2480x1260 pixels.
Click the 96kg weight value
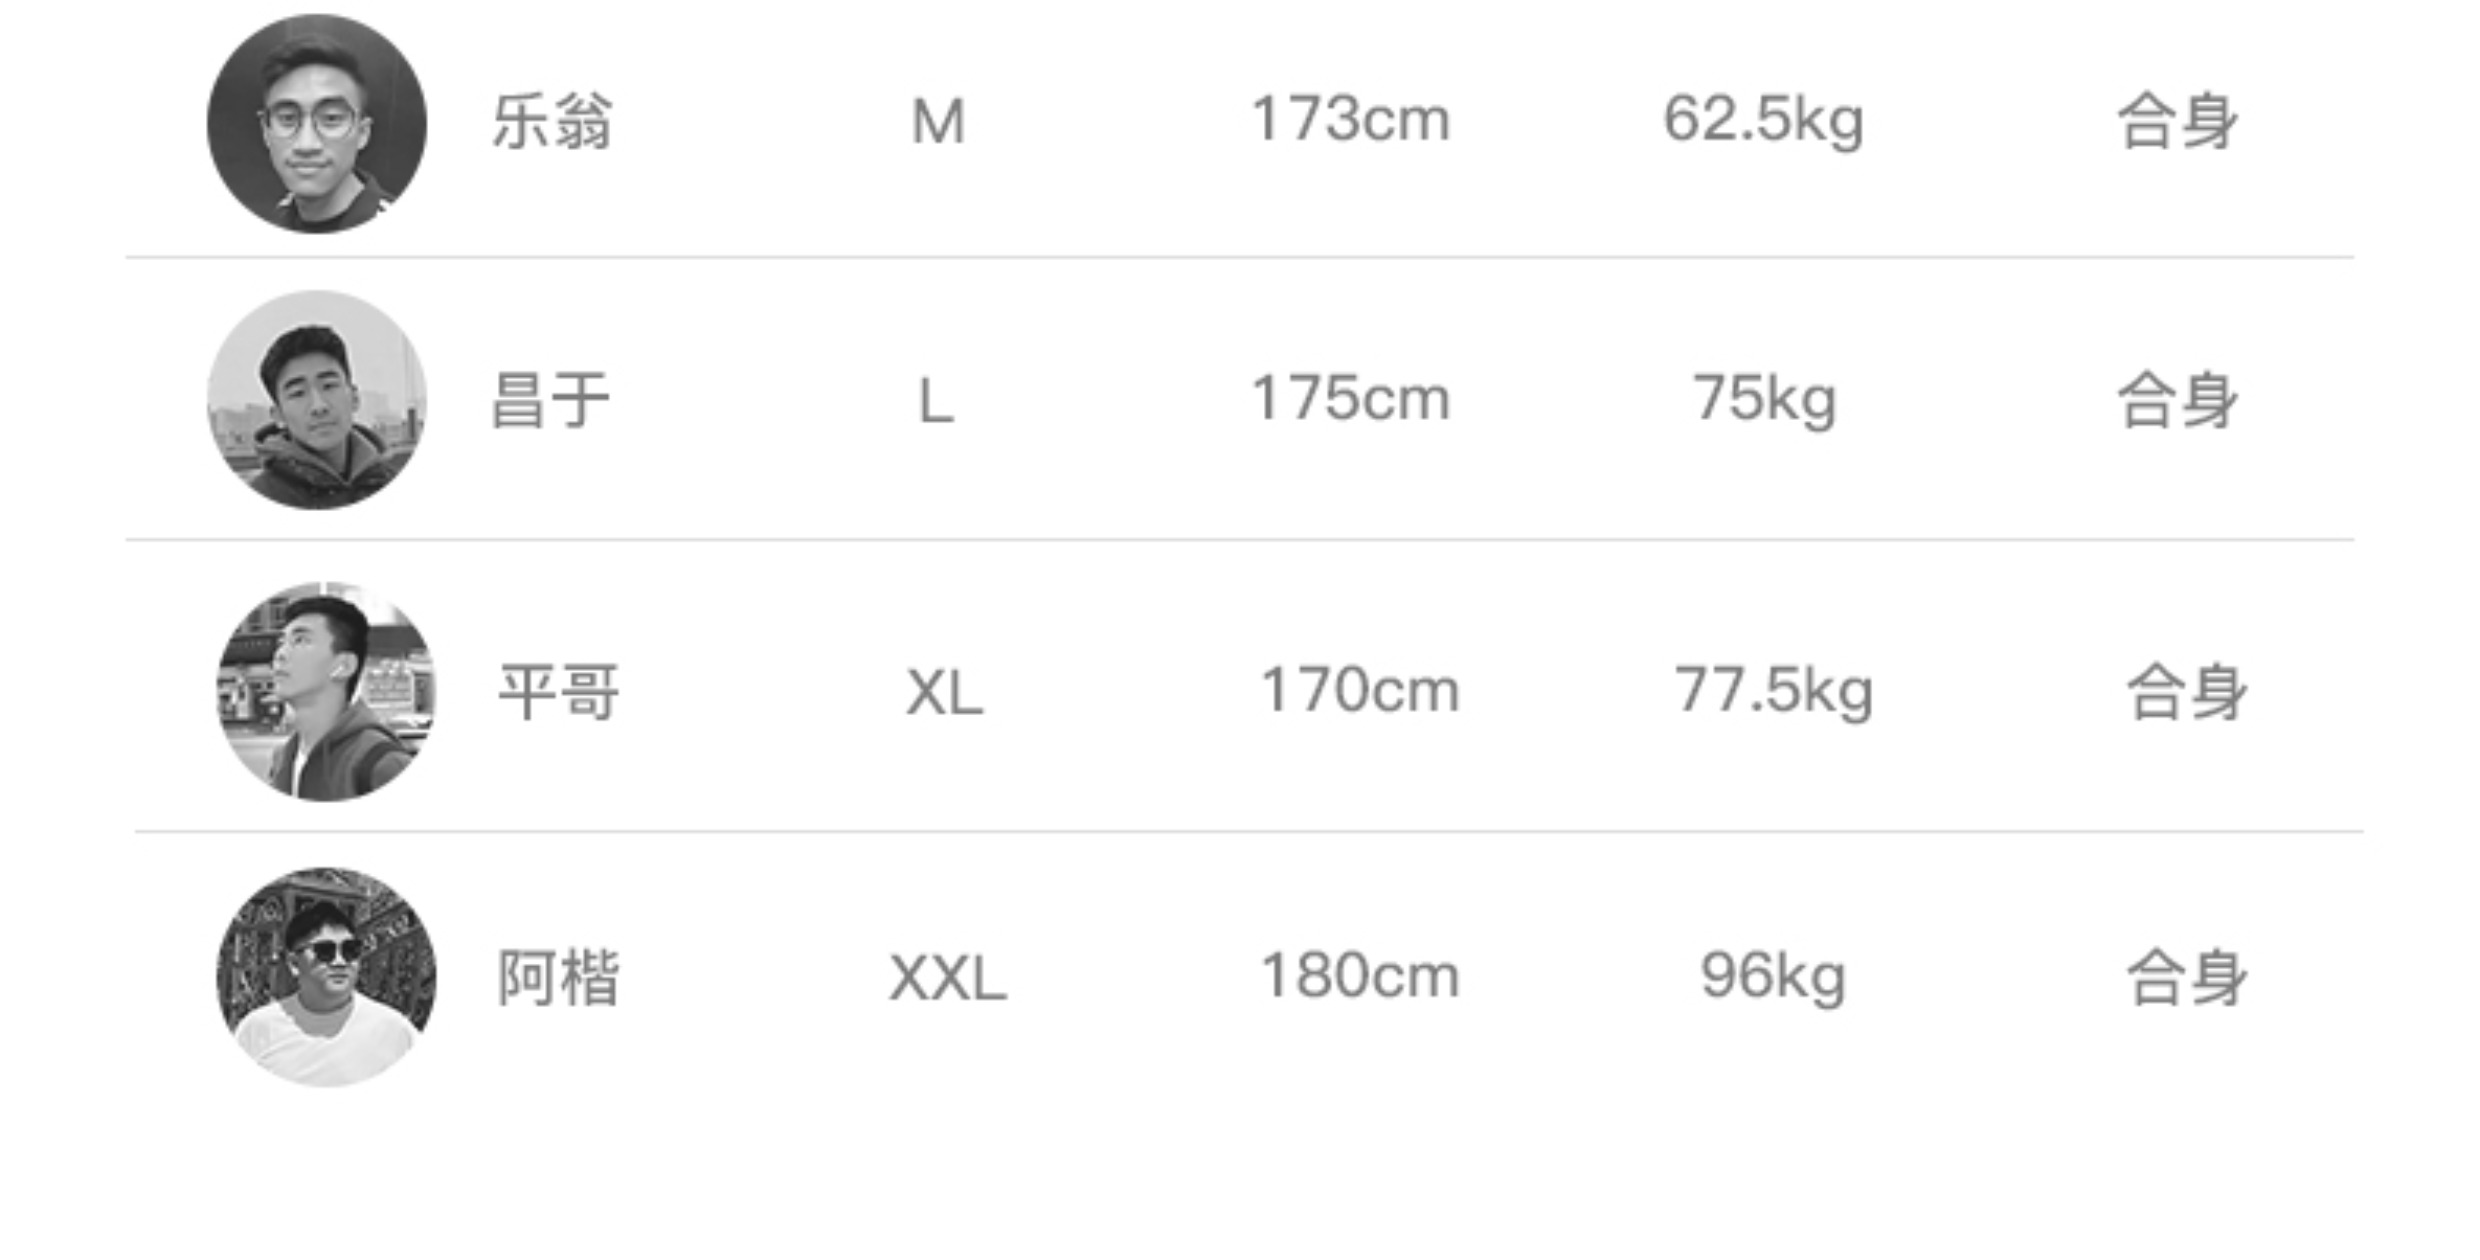(1773, 977)
